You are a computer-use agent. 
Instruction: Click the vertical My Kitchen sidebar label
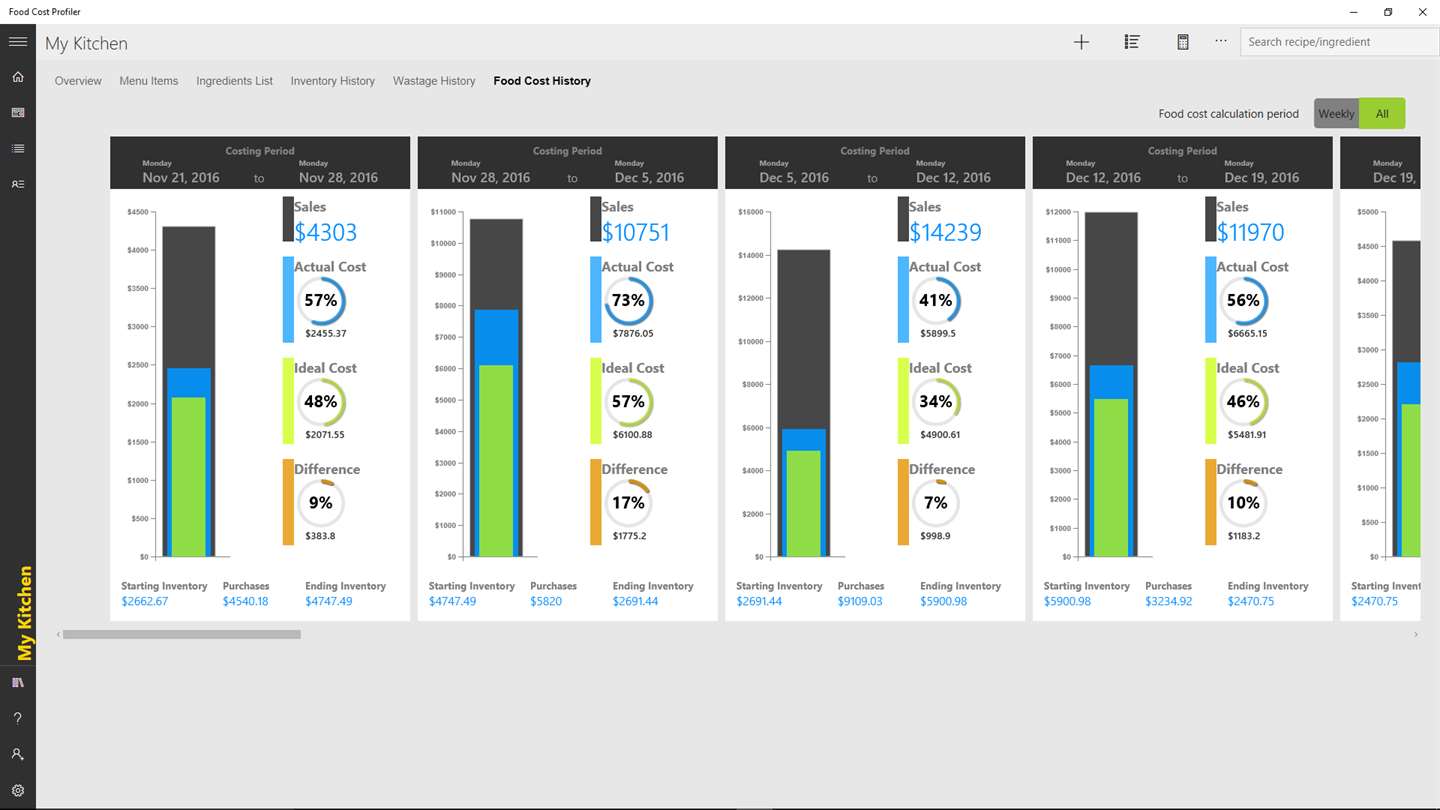pos(25,613)
